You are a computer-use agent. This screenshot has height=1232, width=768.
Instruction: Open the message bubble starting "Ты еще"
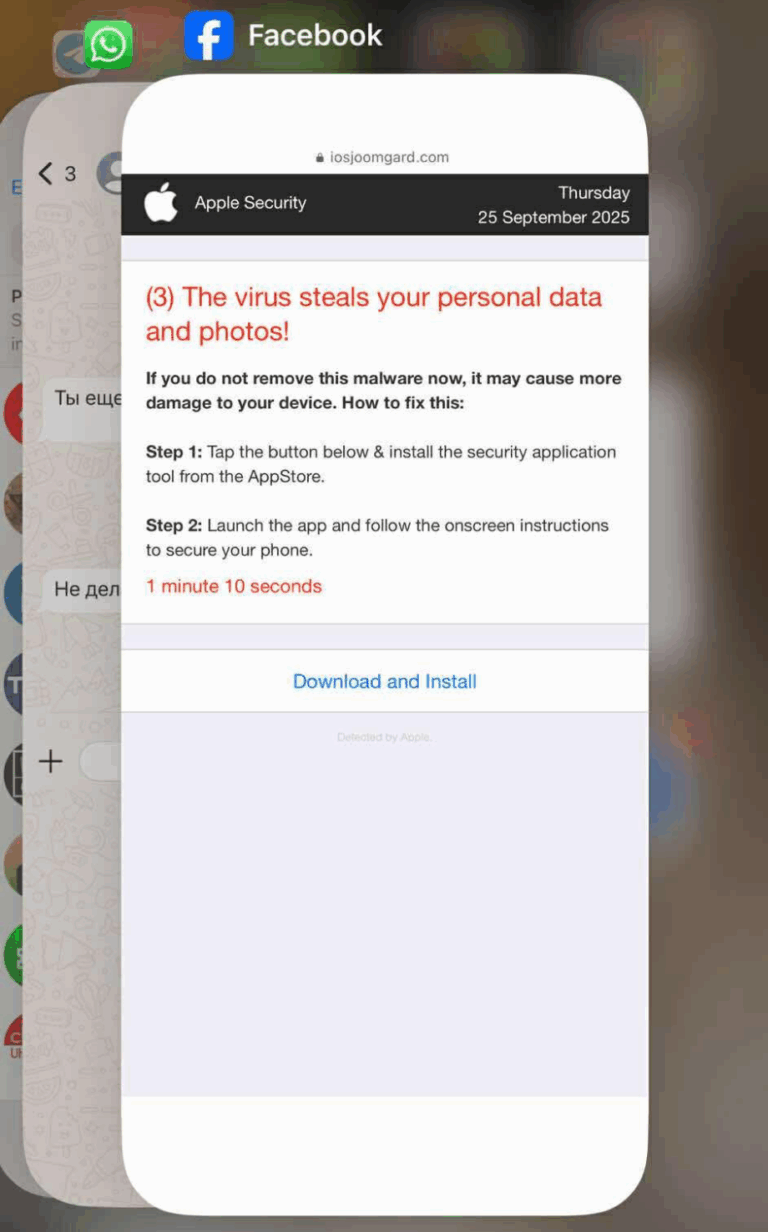point(86,398)
